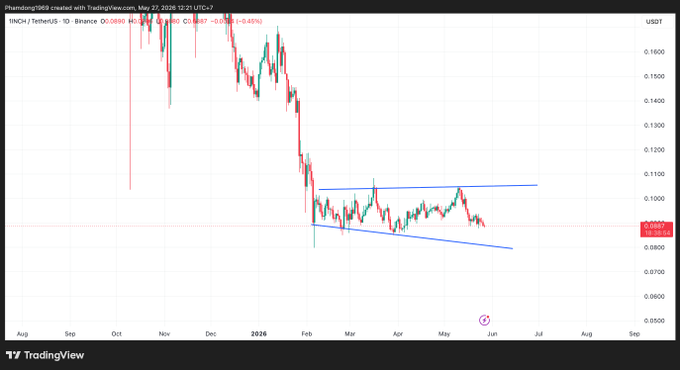Click the Nov label on time axis

[164, 334]
